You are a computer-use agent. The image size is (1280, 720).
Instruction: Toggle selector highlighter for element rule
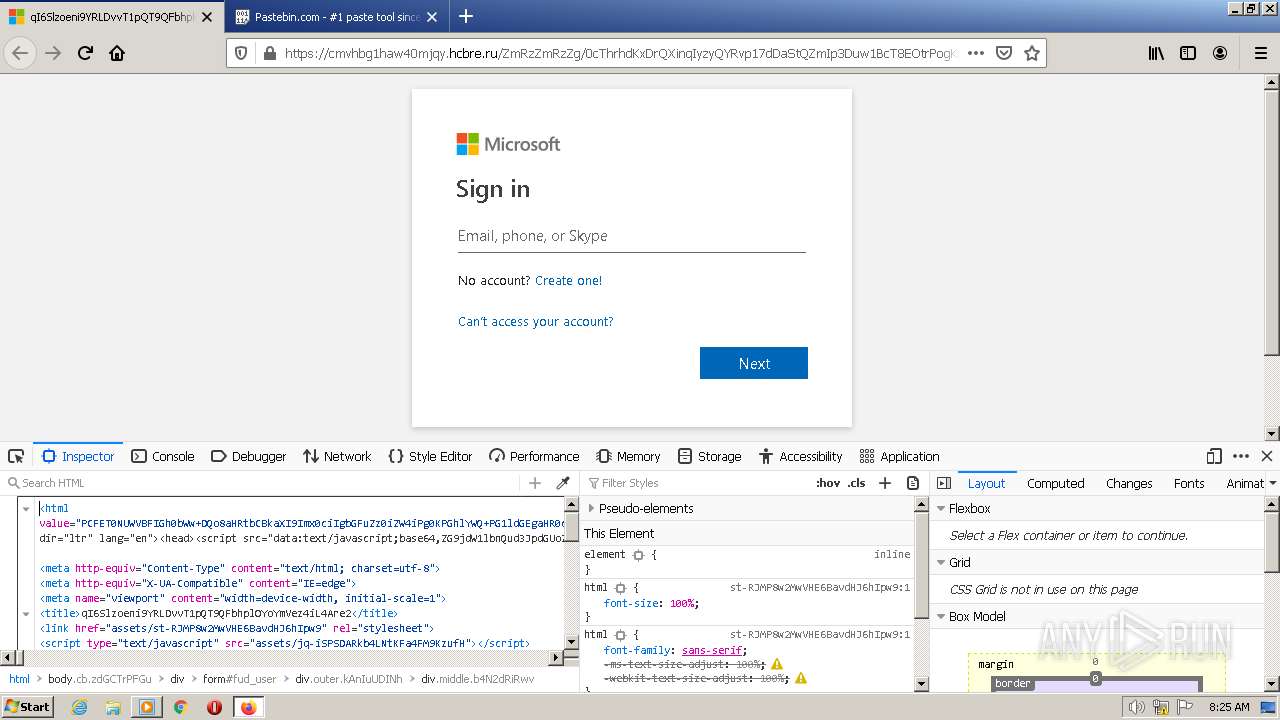[x=638, y=555]
